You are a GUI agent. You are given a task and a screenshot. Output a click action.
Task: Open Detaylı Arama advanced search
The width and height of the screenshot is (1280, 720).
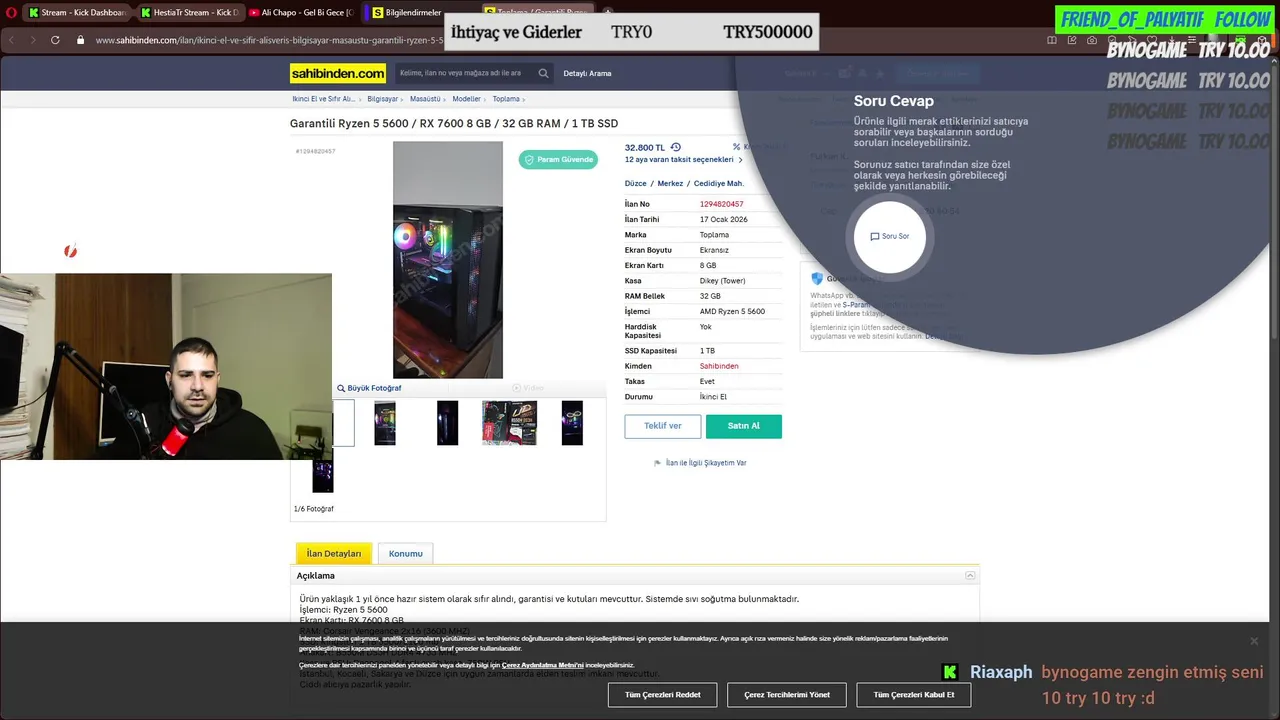(587, 73)
